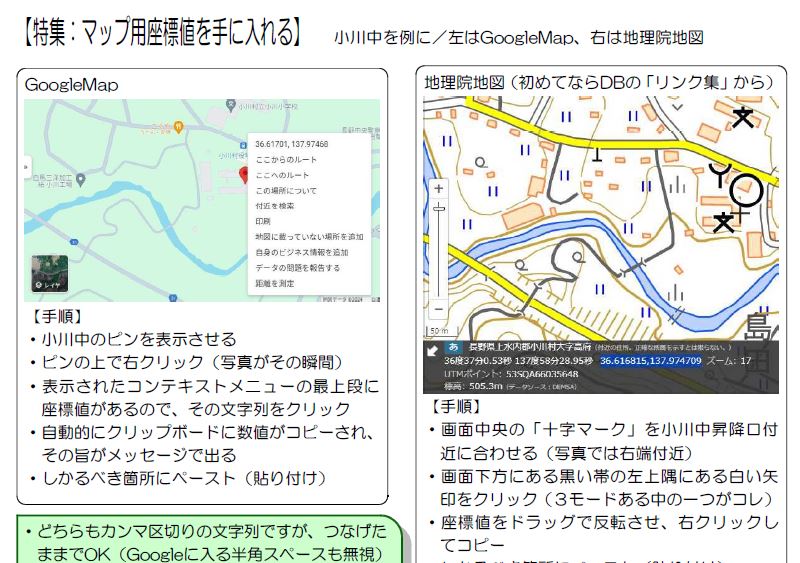Click the title 特集:マップ用座標値を手に入れる

pos(163,32)
